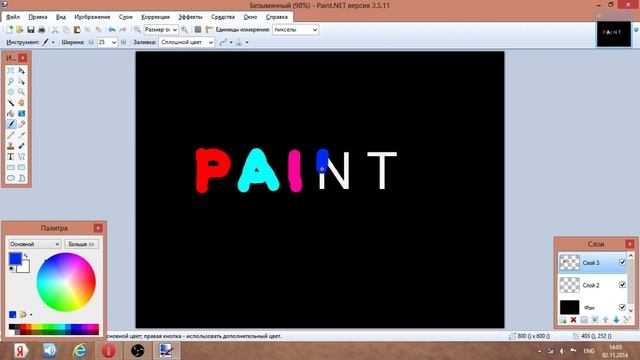This screenshot has height=360, width=640.
Task: Select the Recolor tool
Action: (x=22, y=146)
